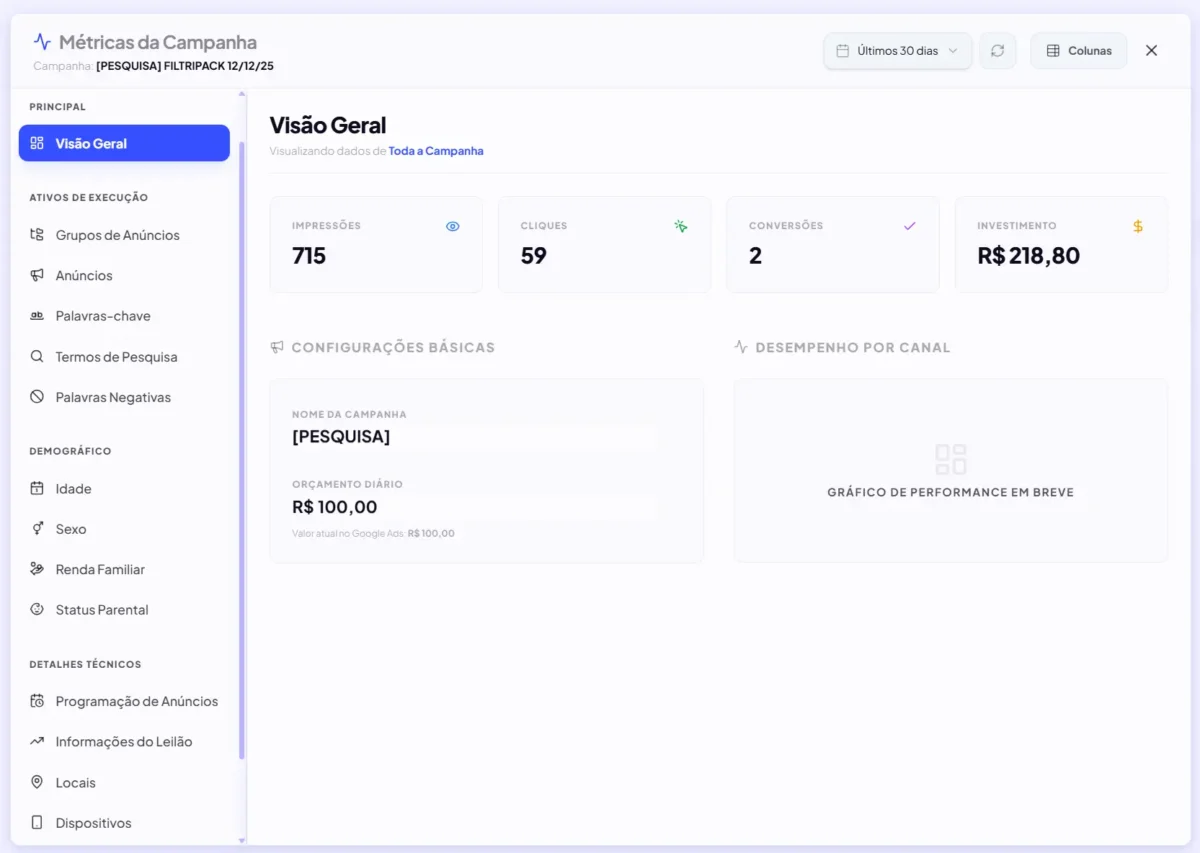Open the Últimos 30 dias date dropdown
This screenshot has height=853, width=1200.
coord(895,50)
